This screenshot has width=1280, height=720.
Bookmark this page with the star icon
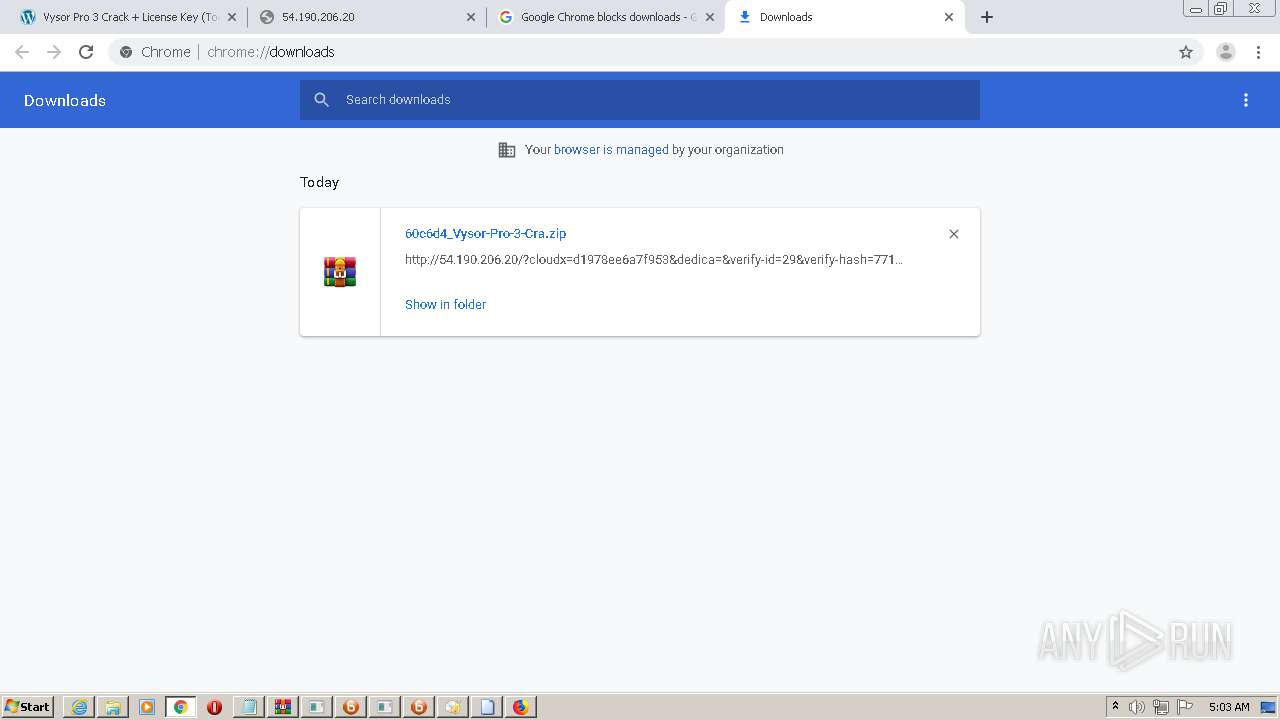click(1186, 52)
